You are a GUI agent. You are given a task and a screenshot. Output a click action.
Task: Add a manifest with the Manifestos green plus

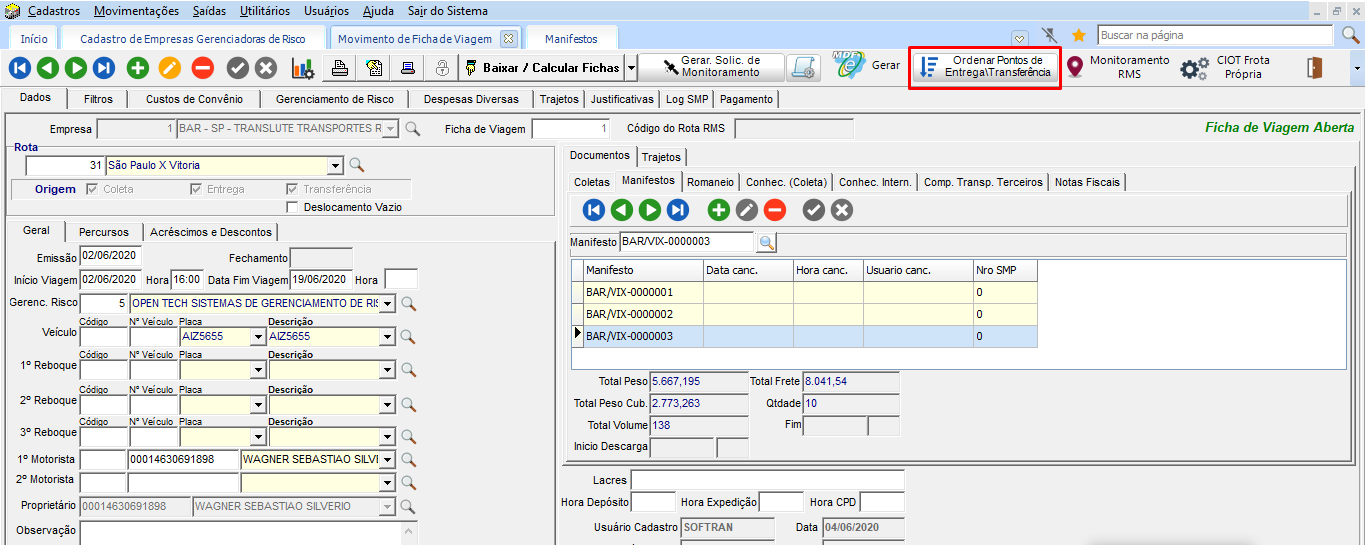tap(718, 210)
